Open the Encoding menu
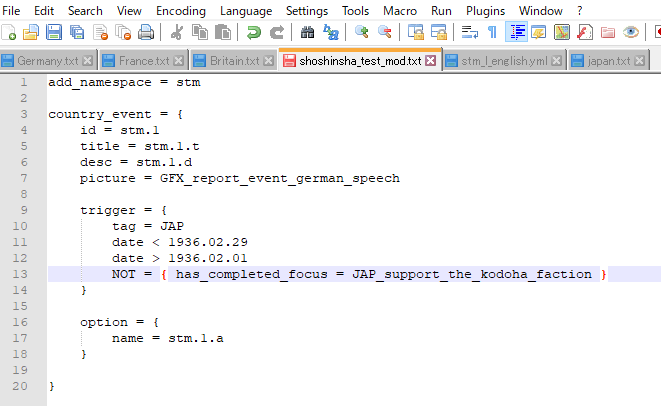 pos(181,11)
